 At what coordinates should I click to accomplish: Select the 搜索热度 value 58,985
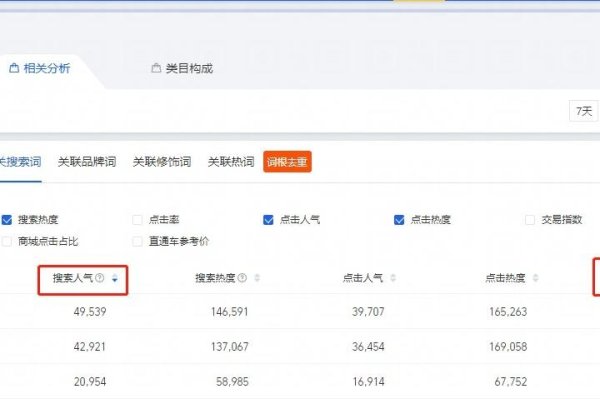[232, 382]
